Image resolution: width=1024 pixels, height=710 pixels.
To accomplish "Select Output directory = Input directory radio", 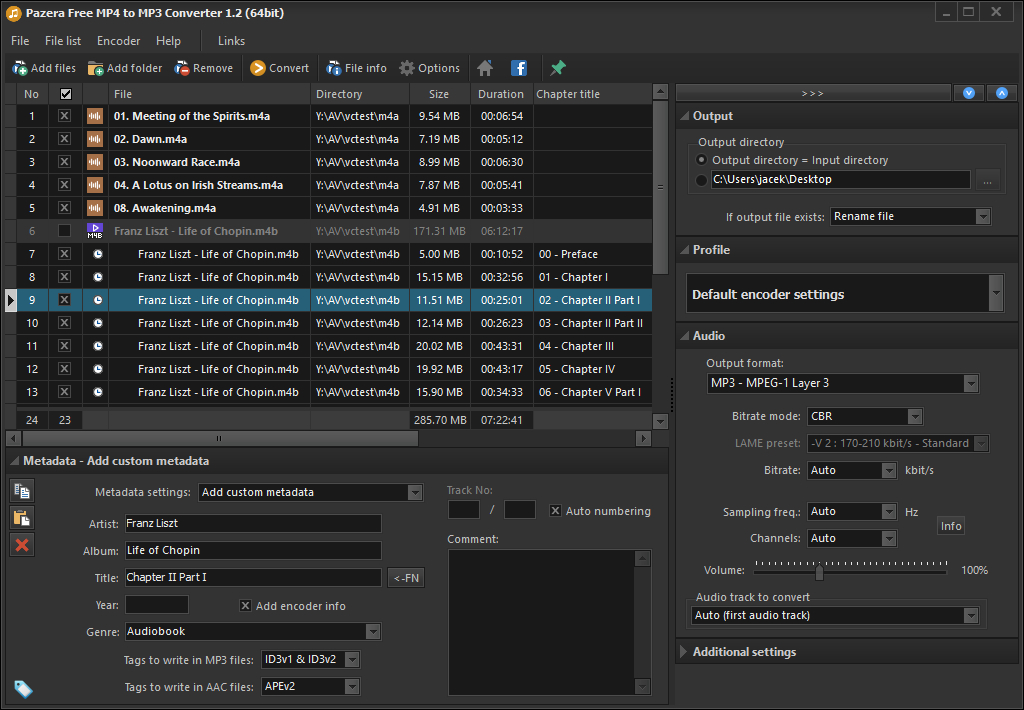I will pos(701,160).
